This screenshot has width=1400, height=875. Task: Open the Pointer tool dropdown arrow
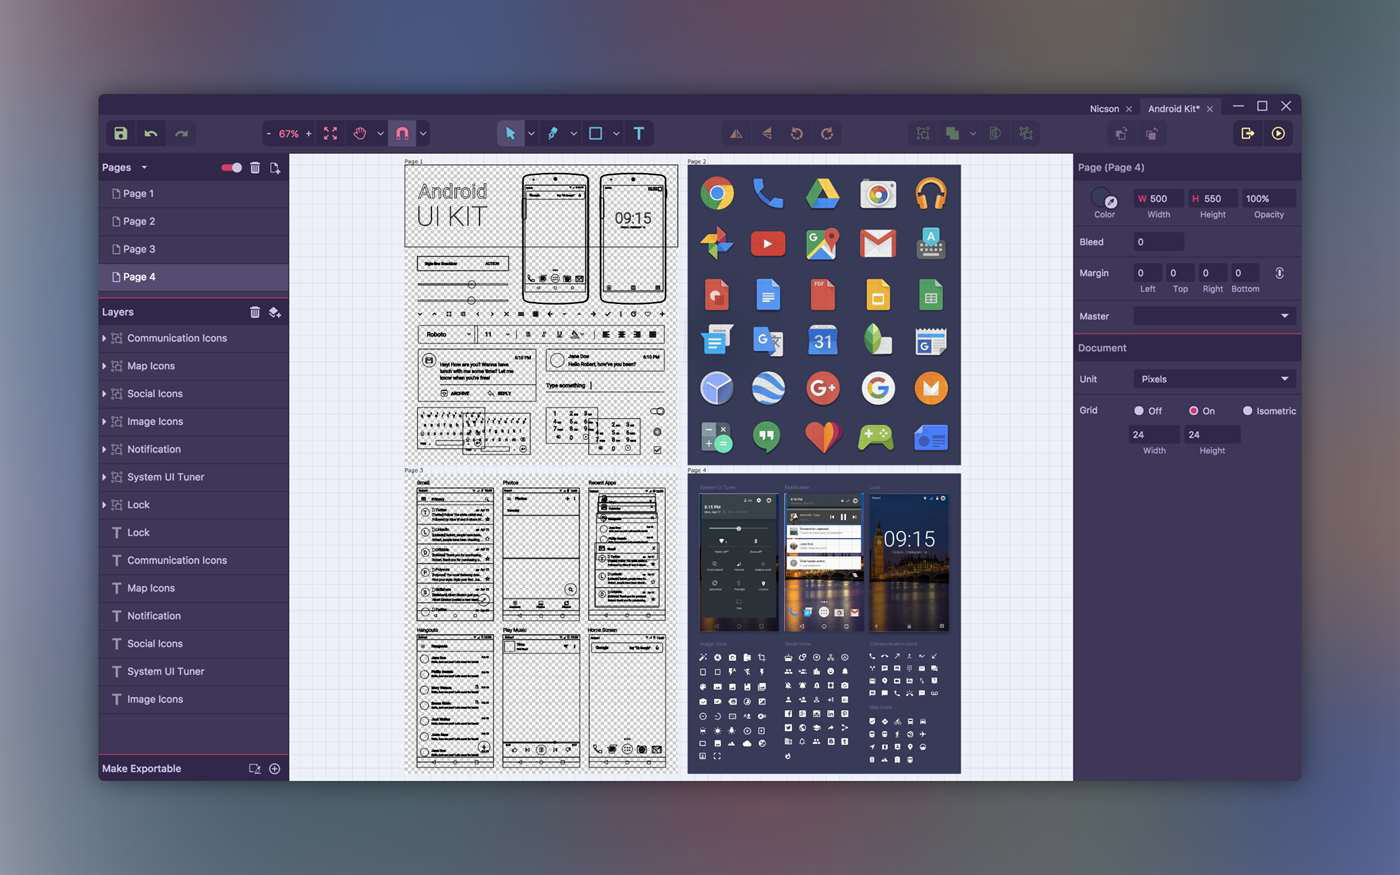(x=531, y=133)
